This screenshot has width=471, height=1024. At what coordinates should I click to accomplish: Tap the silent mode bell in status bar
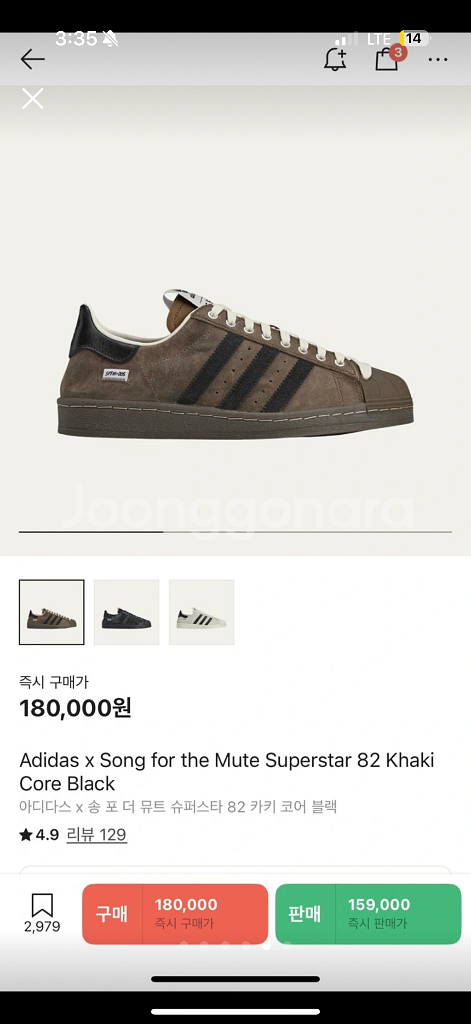click(110, 39)
